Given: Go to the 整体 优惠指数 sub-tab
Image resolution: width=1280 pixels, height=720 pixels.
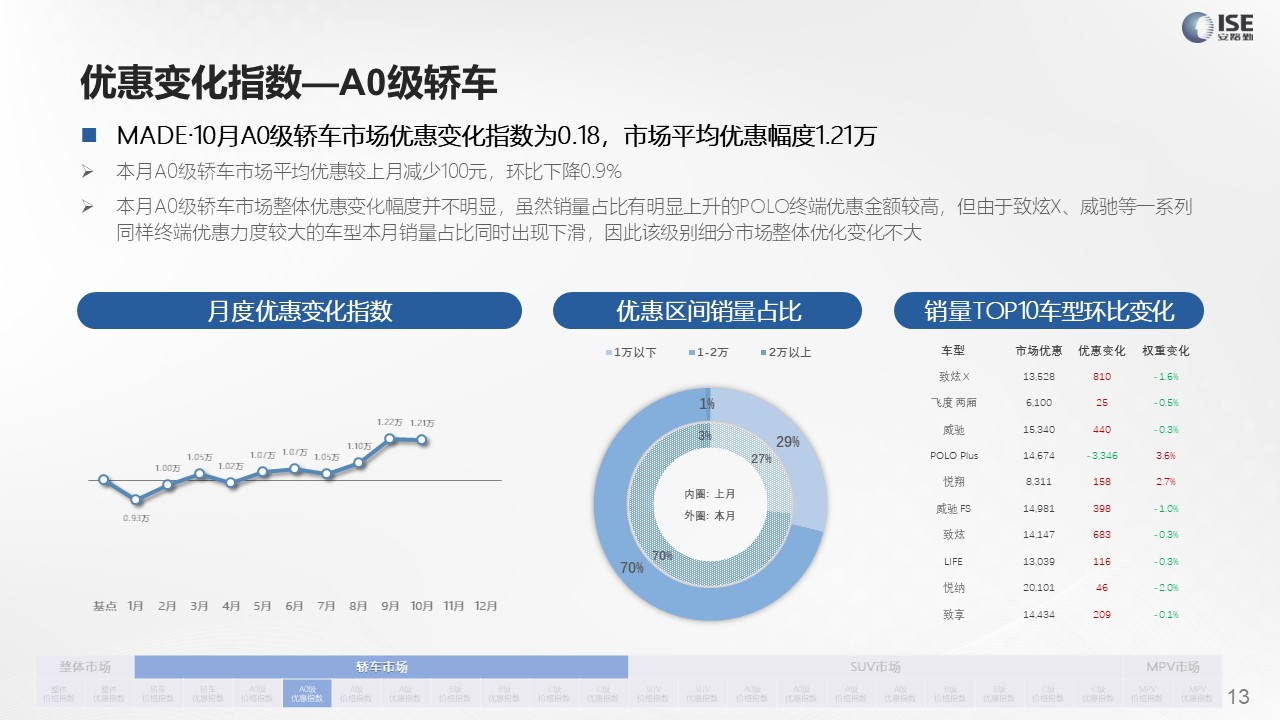Looking at the screenshot, I should coord(110,694).
